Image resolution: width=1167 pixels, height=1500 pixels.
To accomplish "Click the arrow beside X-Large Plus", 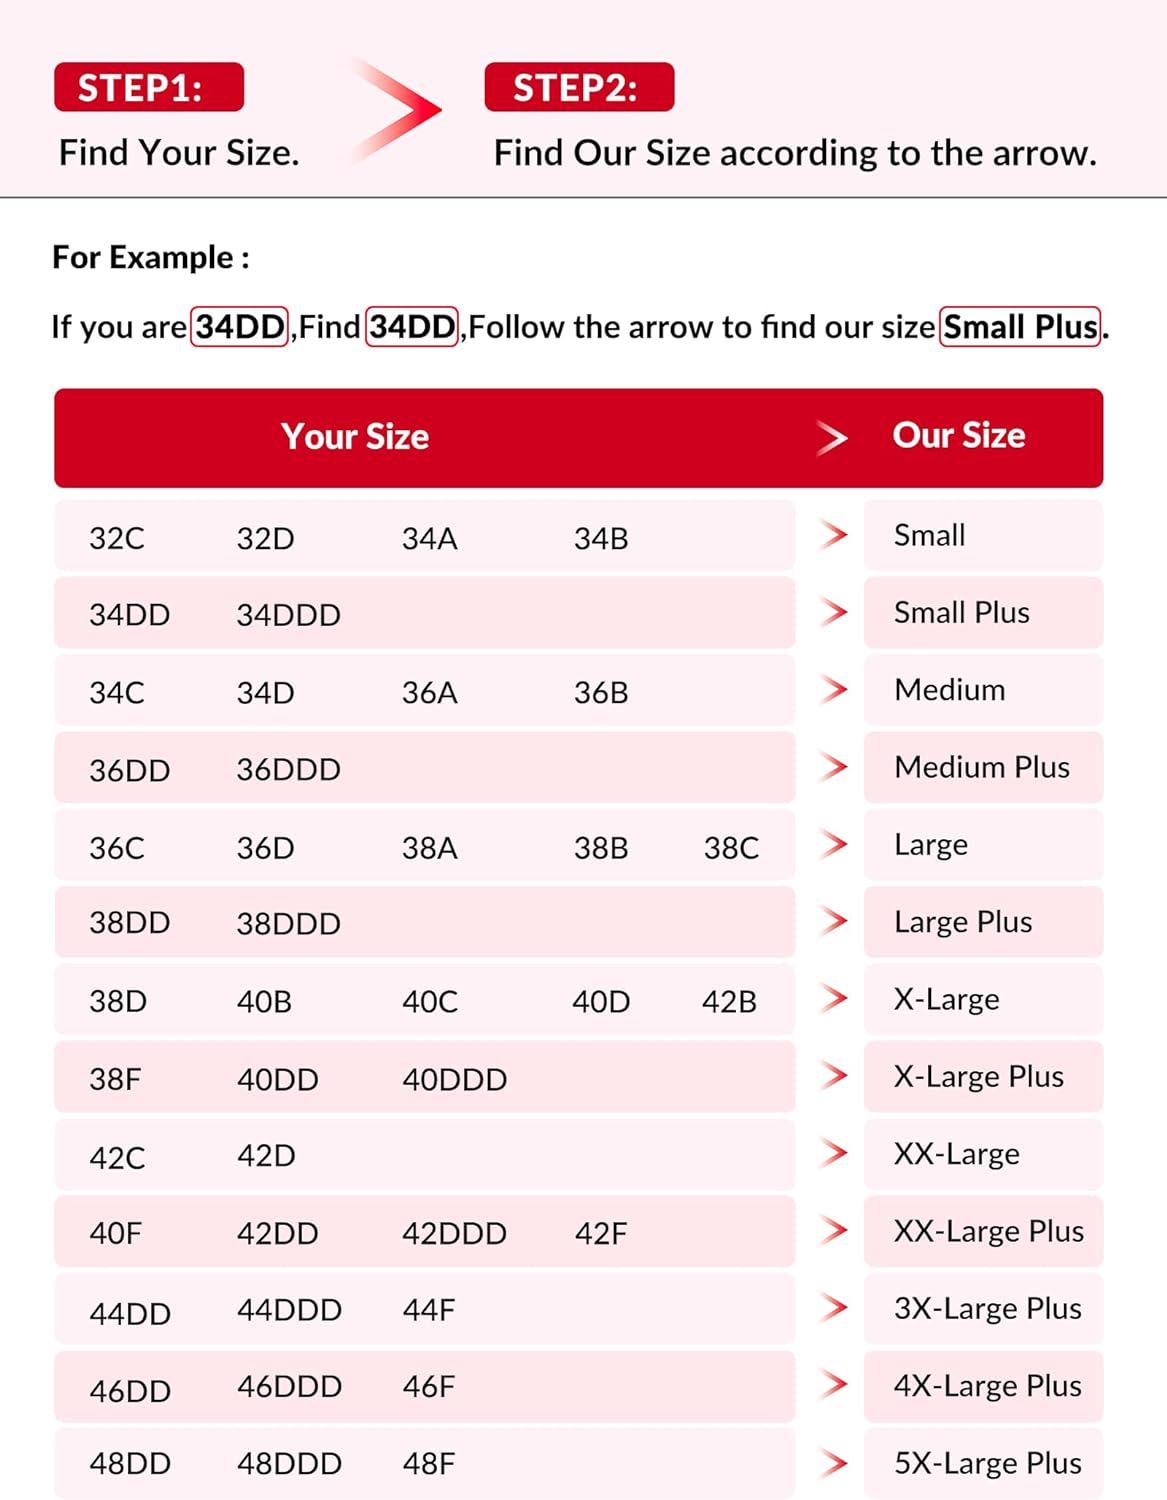I will pos(833,1076).
